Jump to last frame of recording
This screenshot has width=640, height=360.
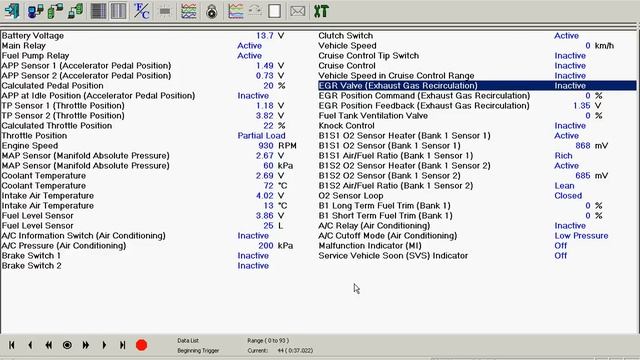(x=122, y=345)
